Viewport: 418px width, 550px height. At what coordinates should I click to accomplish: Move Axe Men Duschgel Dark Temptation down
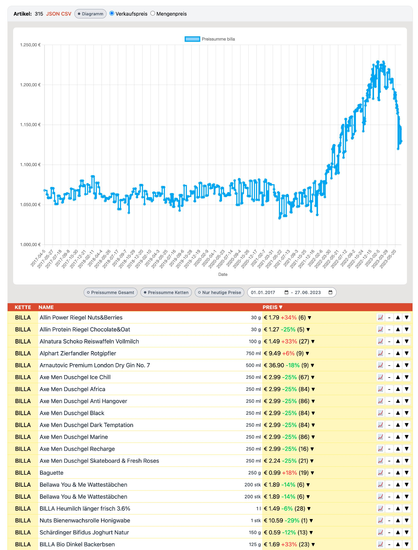(x=406, y=425)
